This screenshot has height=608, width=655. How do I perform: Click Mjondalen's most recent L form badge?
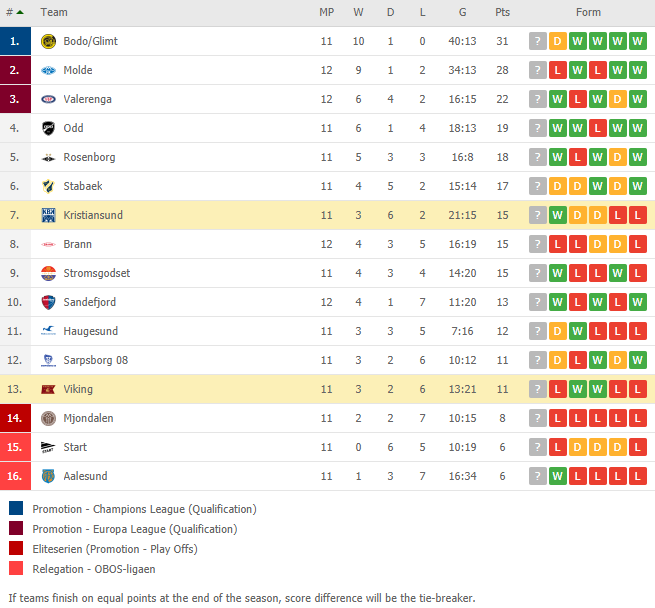[558, 418]
